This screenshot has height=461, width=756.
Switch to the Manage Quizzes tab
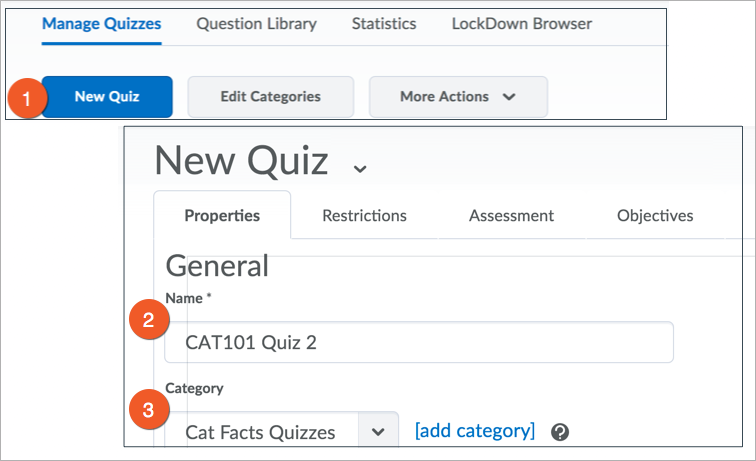[101, 24]
